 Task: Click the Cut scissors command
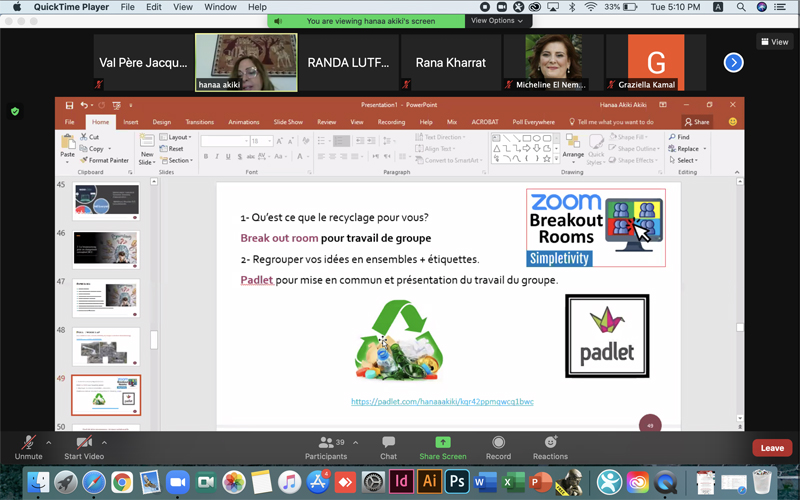click(x=89, y=137)
